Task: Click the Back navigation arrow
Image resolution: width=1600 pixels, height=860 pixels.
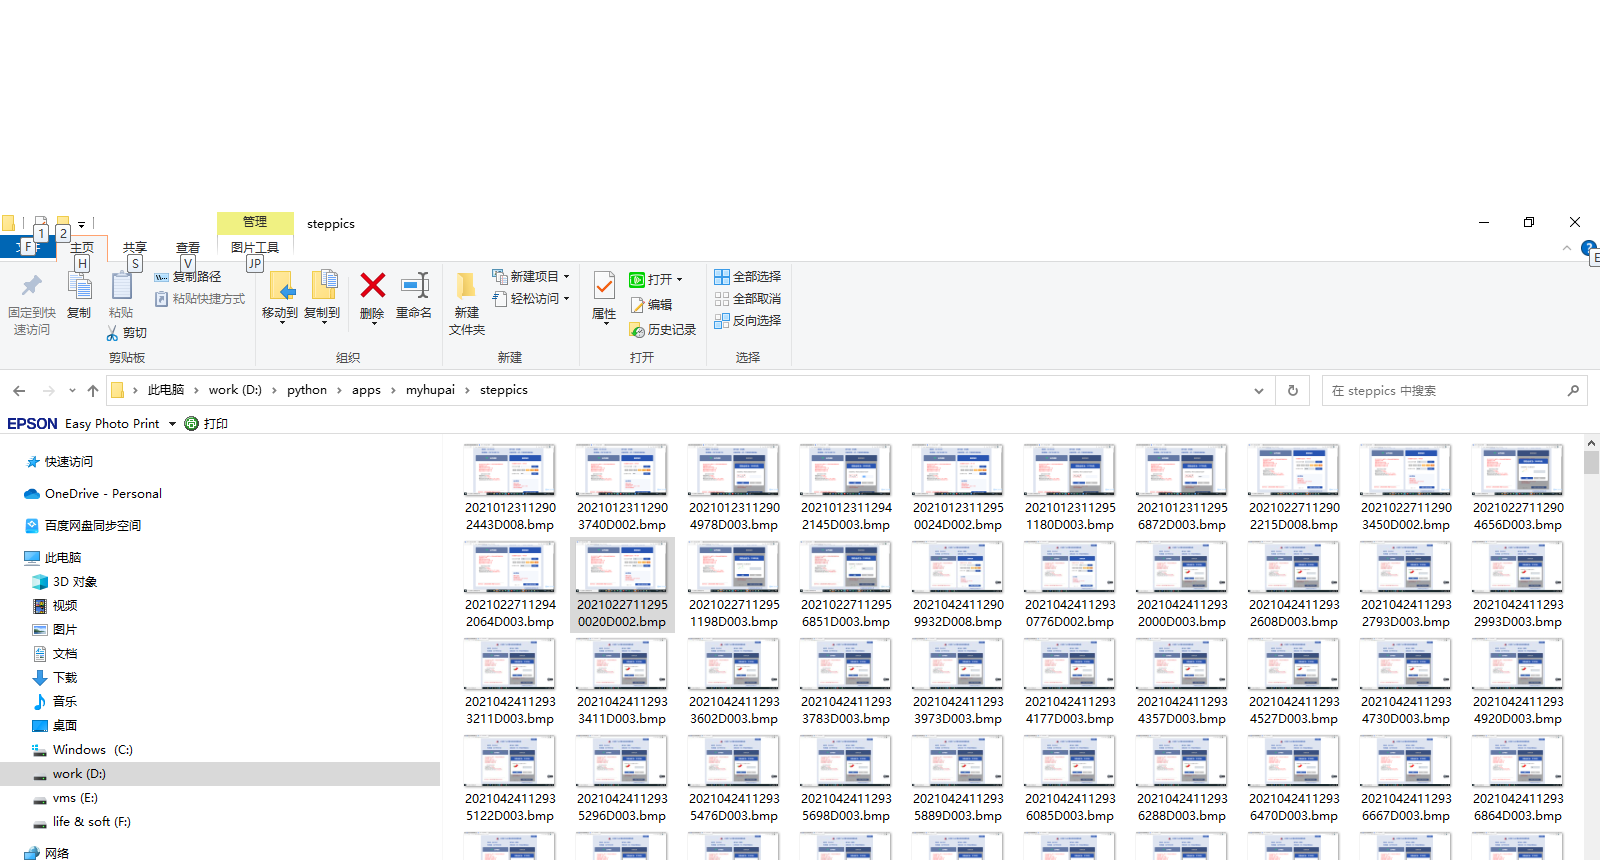Action: [x=19, y=391]
